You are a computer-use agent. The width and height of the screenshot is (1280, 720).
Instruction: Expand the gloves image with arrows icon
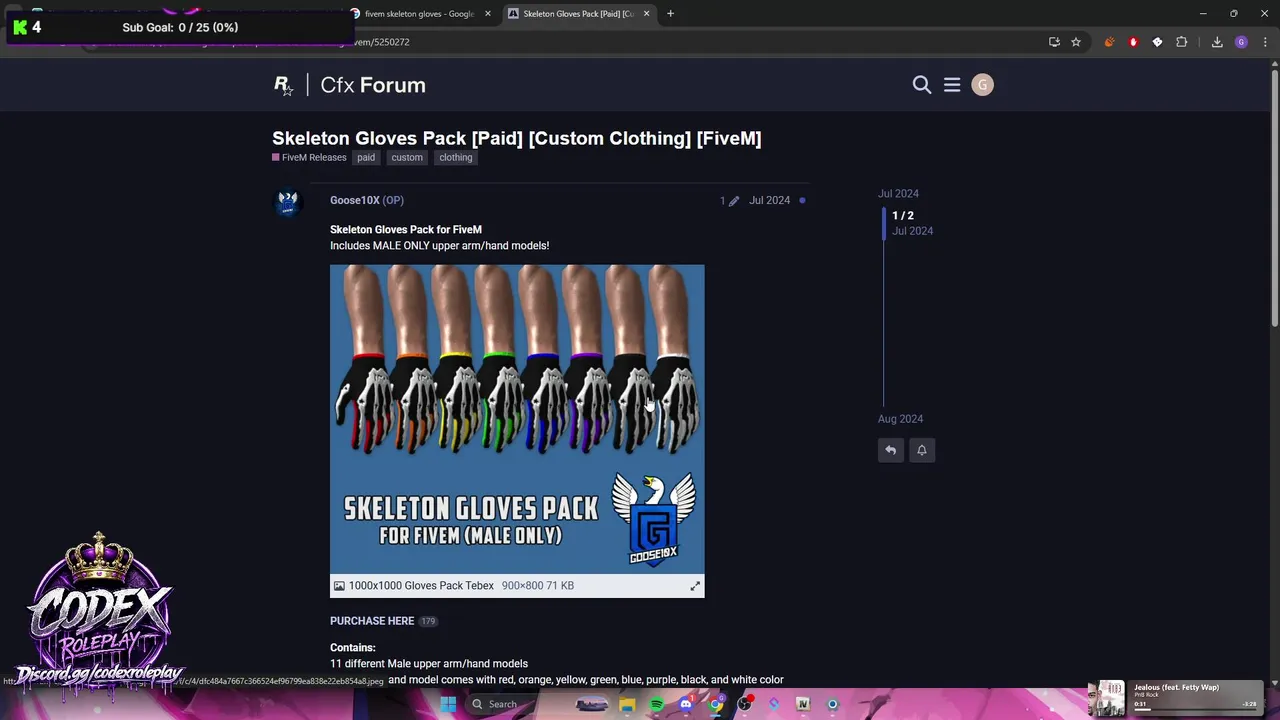[x=695, y=586]
